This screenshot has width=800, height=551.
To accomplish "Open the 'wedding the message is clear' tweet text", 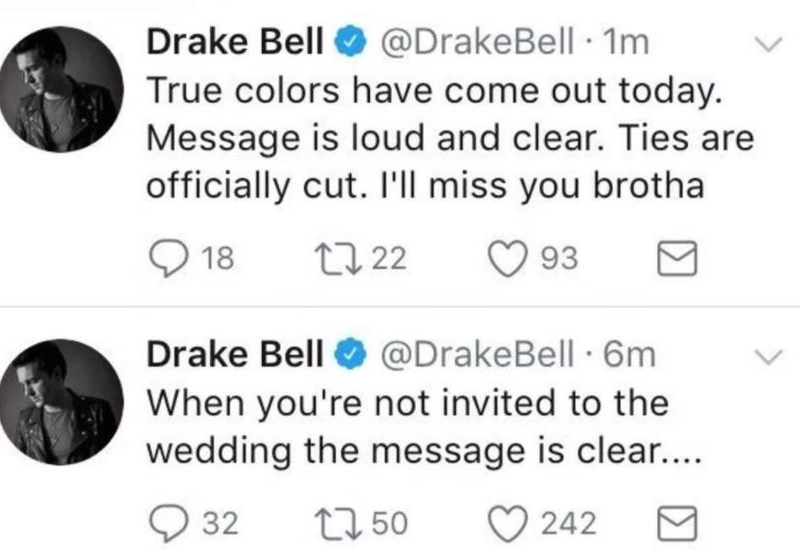I will click(x=424, y=452).
